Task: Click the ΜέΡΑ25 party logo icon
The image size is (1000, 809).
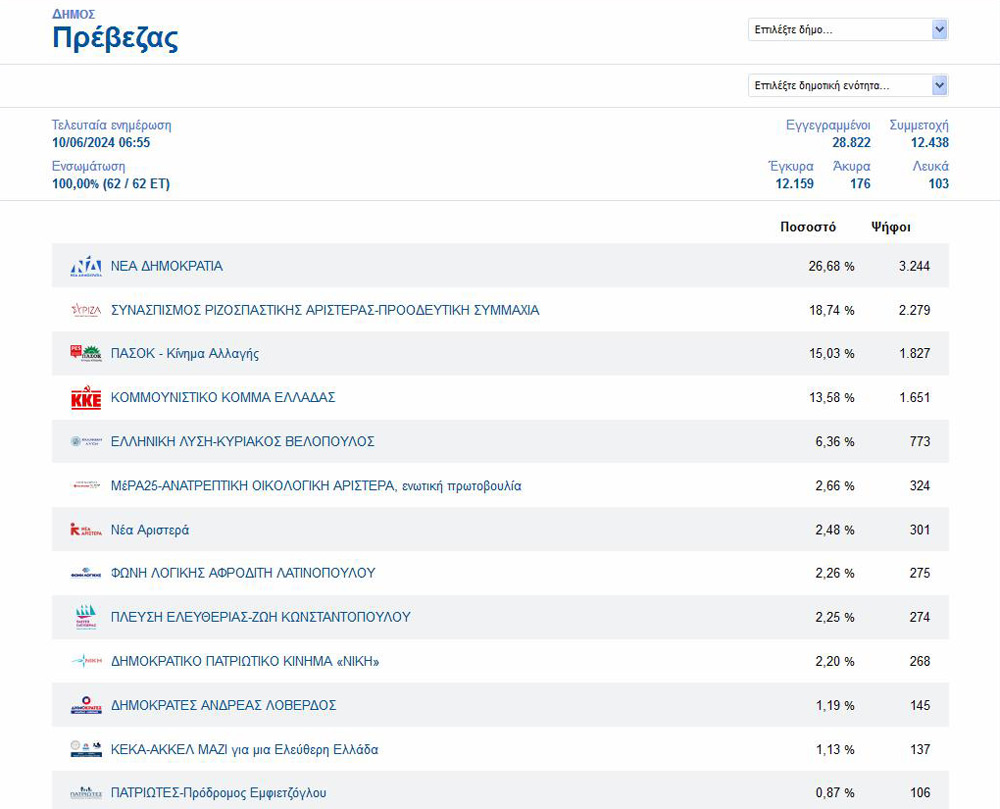Action: click(86, 486)
